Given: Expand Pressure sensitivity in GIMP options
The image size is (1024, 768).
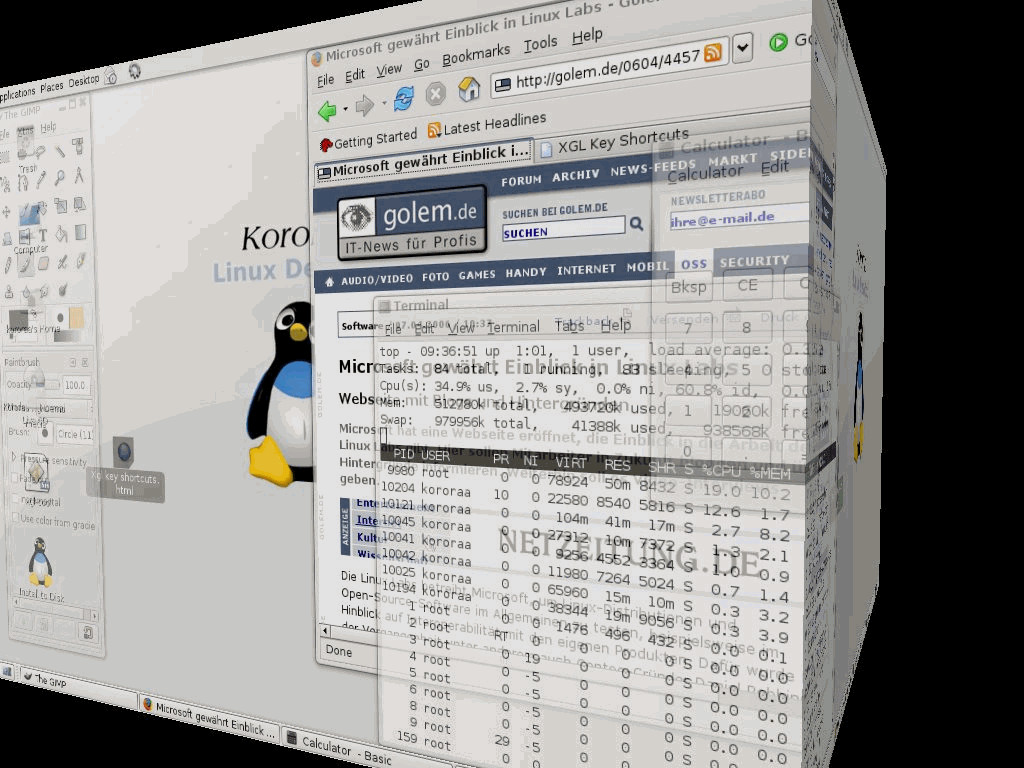Looking at the screenshot, I should [x=14, y=457].
